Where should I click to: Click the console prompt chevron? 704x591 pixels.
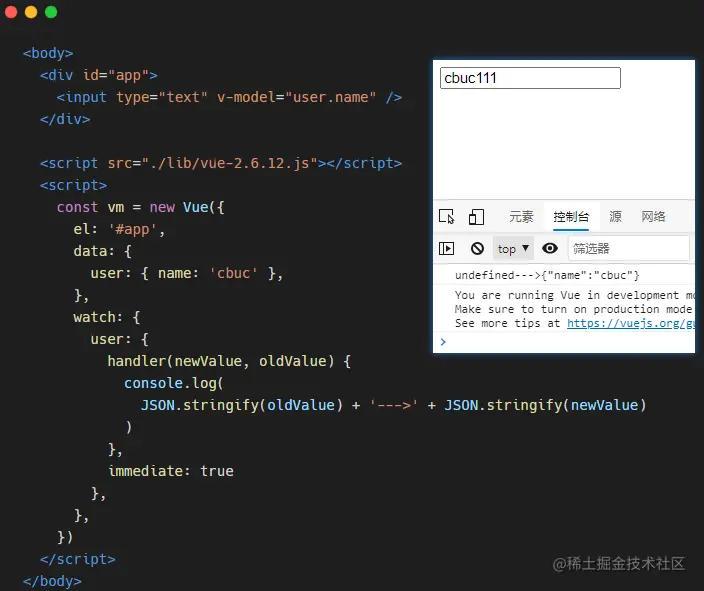443,342
